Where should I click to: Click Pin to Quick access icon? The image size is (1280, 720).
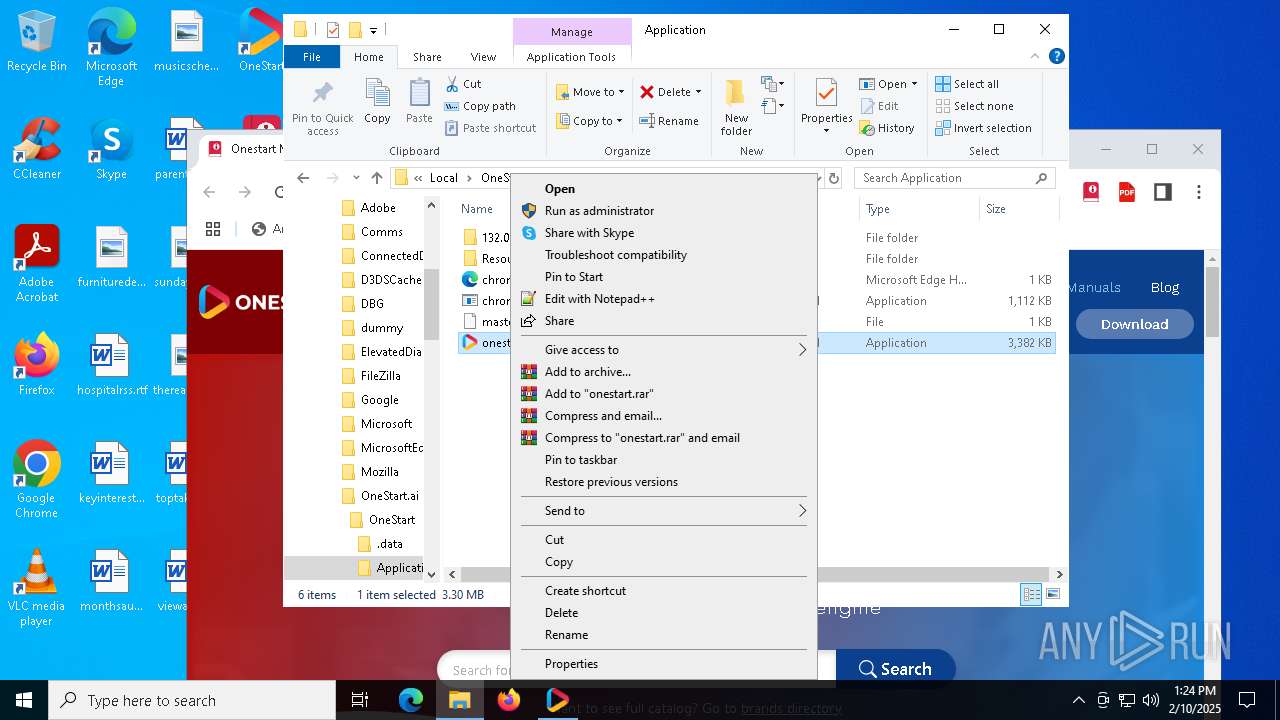point(322,108)
